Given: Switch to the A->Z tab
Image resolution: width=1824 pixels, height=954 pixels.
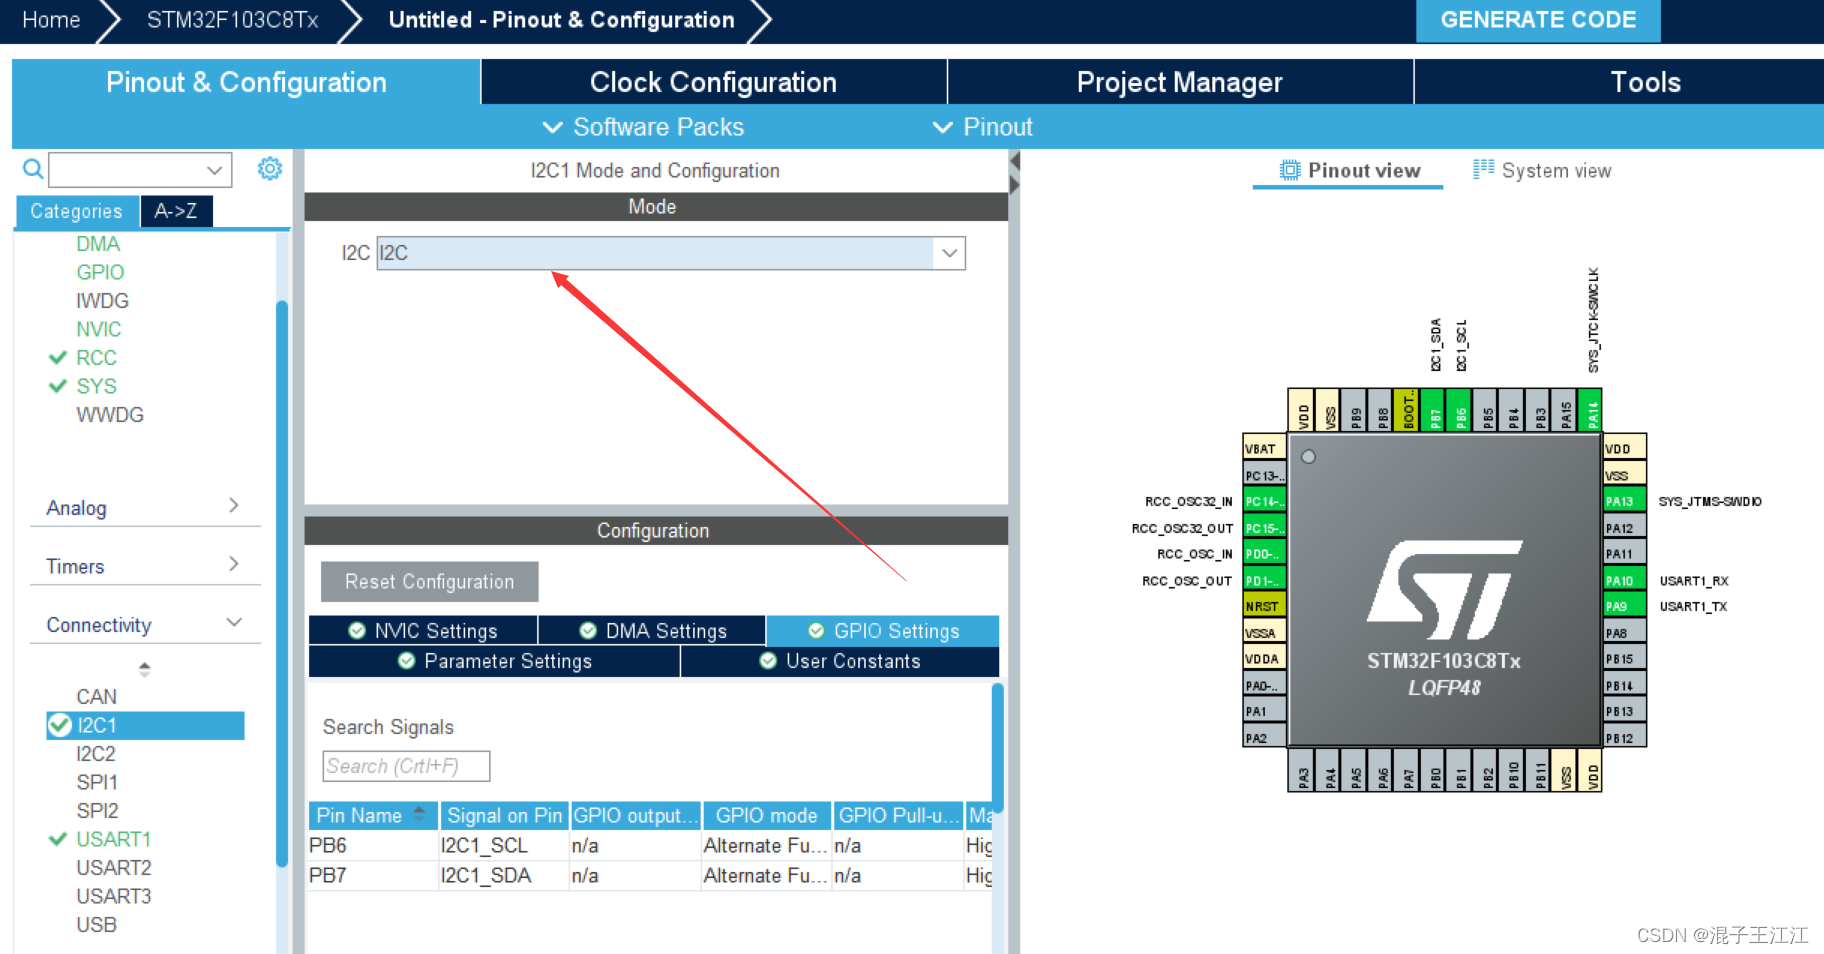Looking at the screenshot, I should (176, 211).
